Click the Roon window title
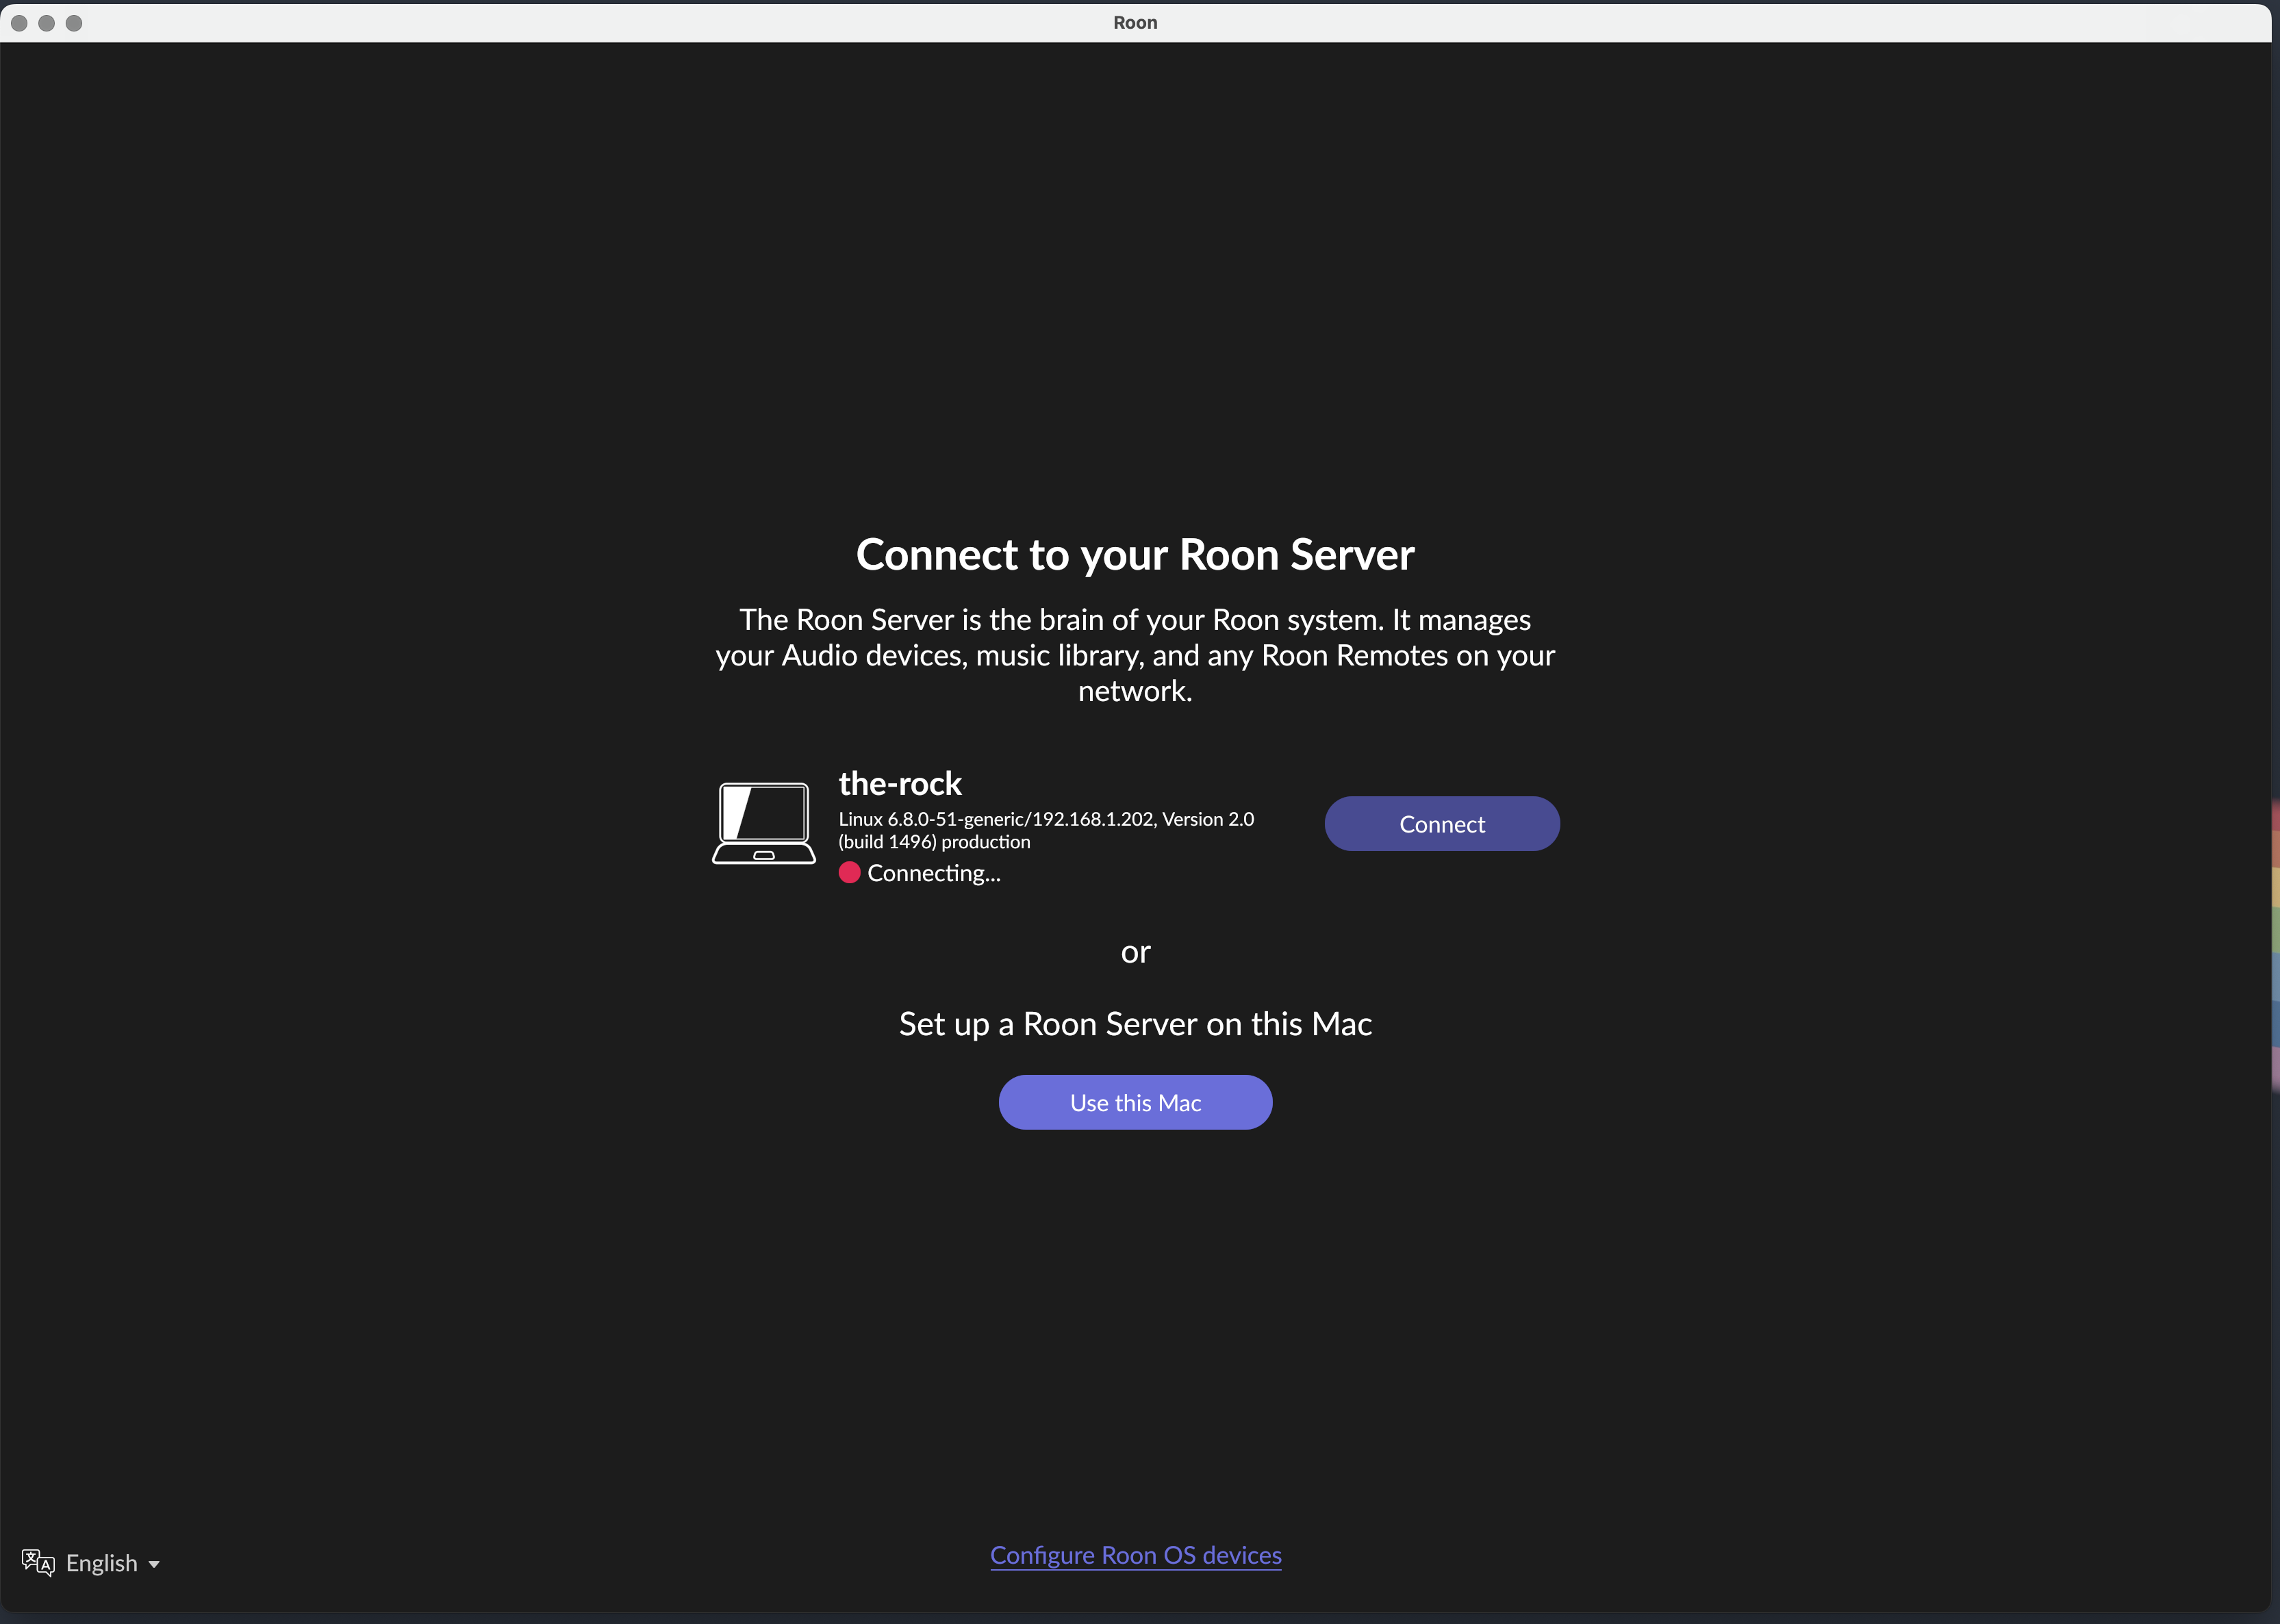The width and height of the screenshot is (2280, 1624). pyautogui.click(x=1135, y=22)
